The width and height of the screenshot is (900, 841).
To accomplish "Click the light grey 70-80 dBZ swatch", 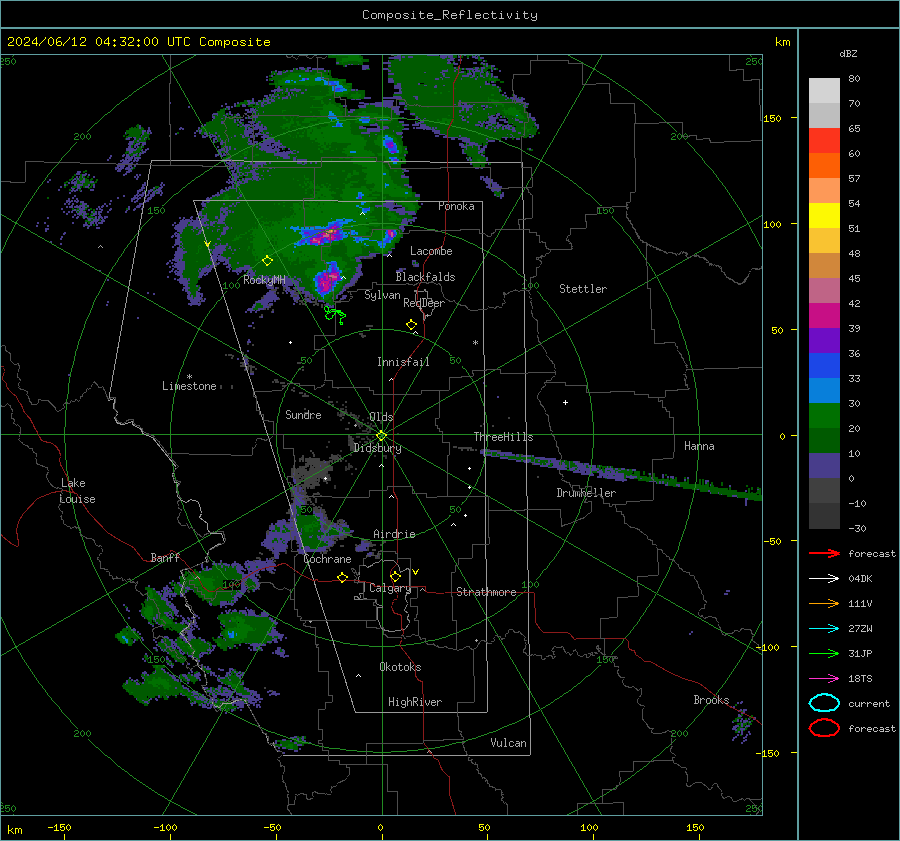I will [x=824, y=91].
